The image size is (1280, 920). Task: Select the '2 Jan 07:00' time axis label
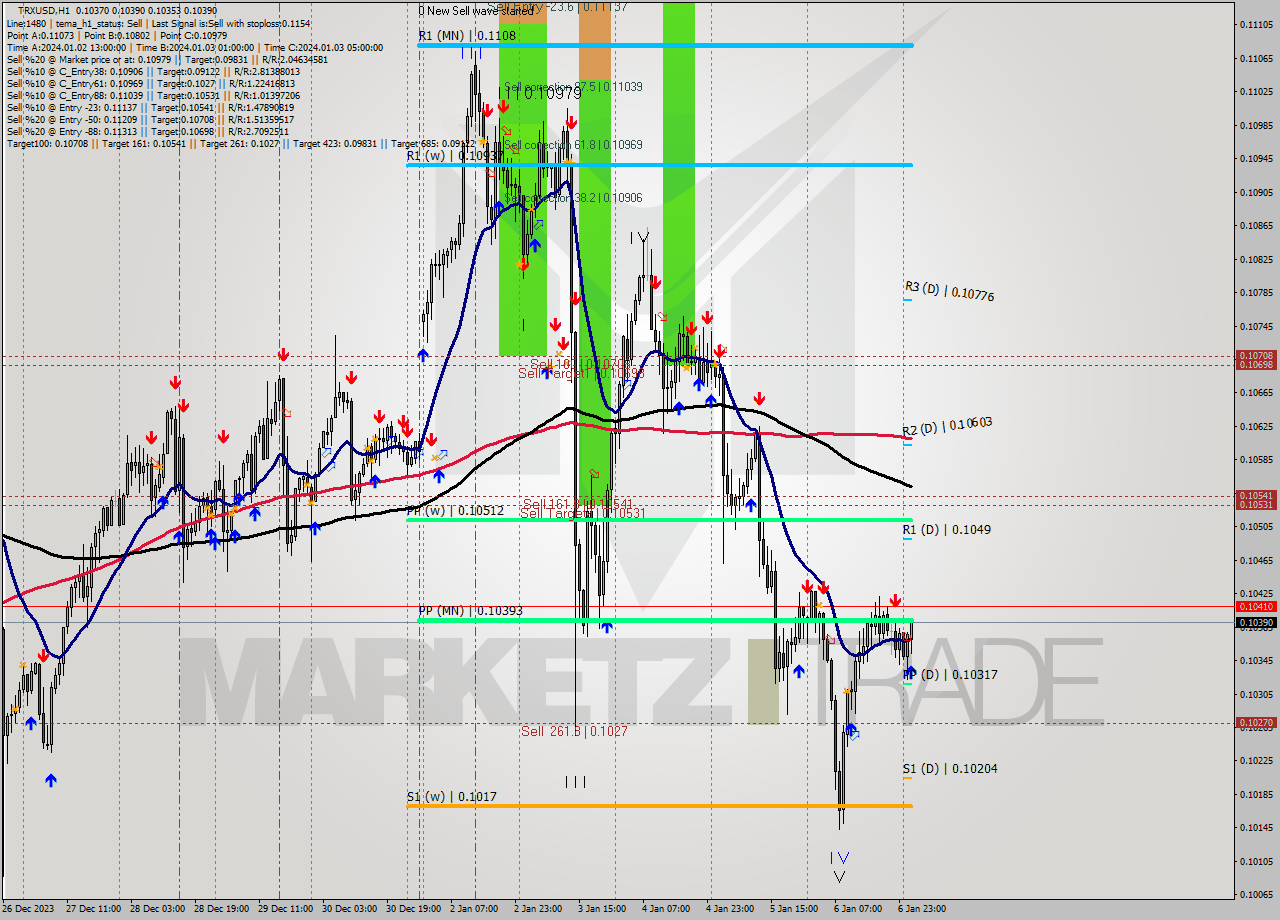(x=474, y=909)
